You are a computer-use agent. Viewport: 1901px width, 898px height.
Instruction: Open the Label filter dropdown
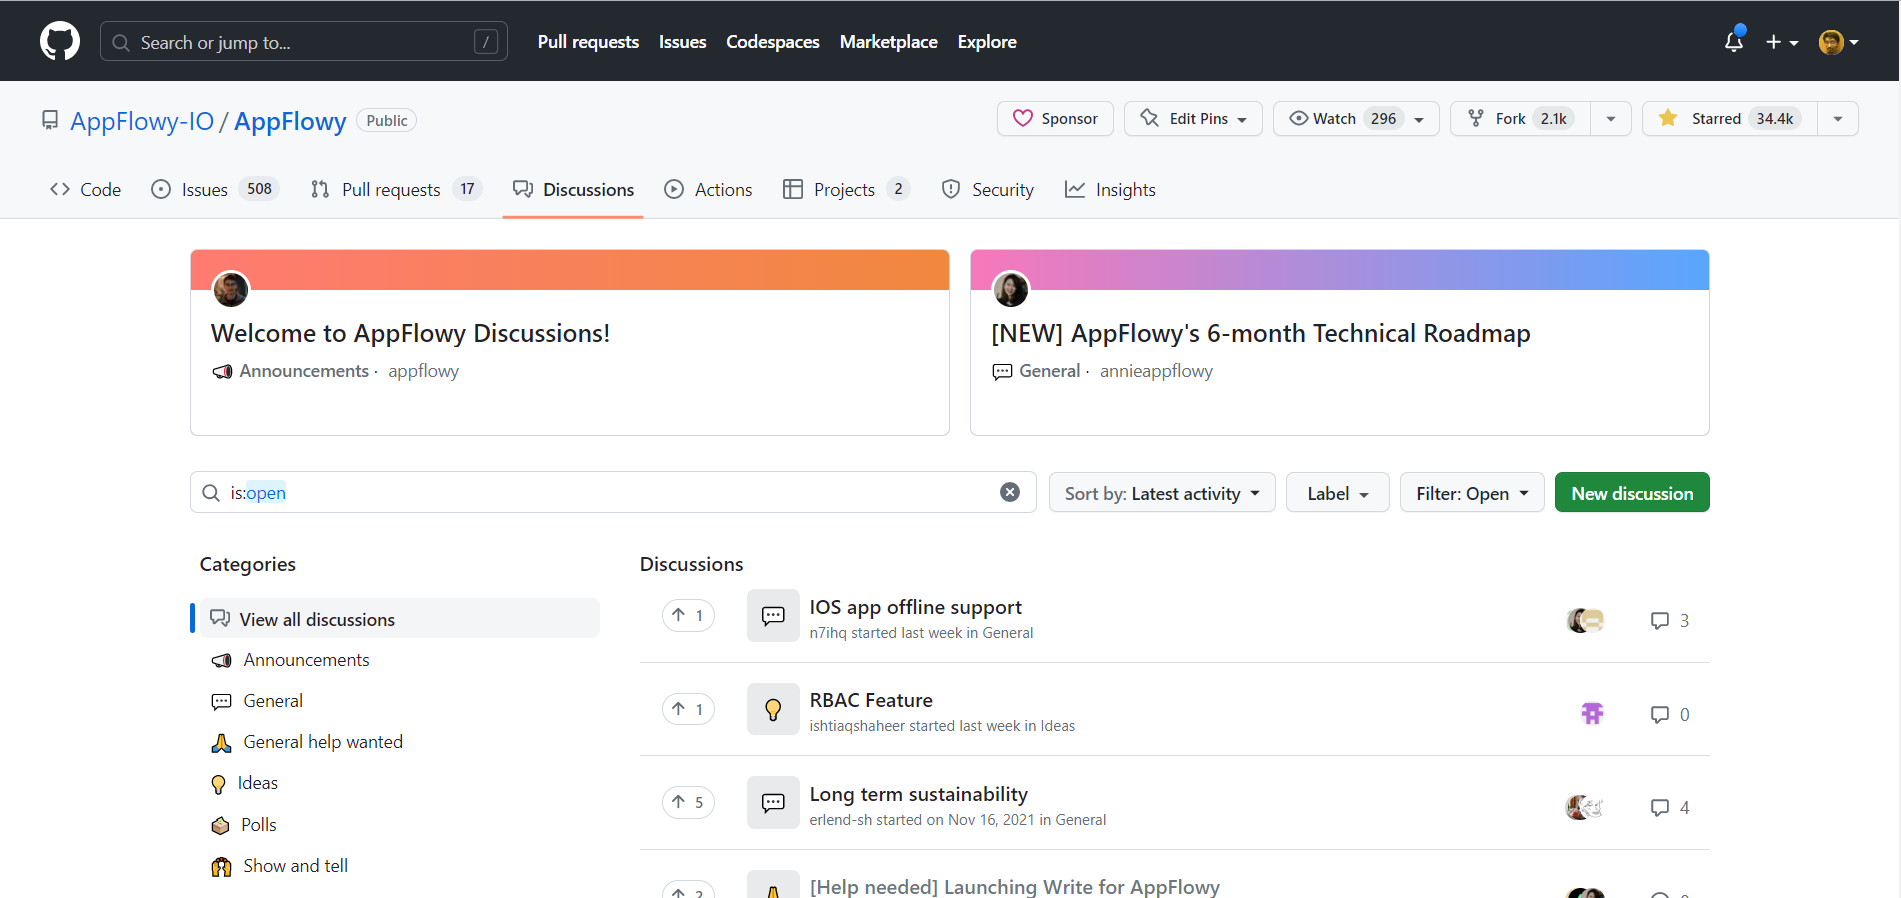coord(1337,493)
